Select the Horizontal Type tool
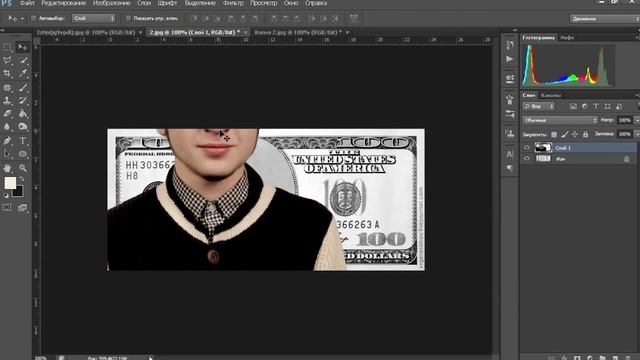The height and width of the screenshot is (360, 640). (23, 141)
